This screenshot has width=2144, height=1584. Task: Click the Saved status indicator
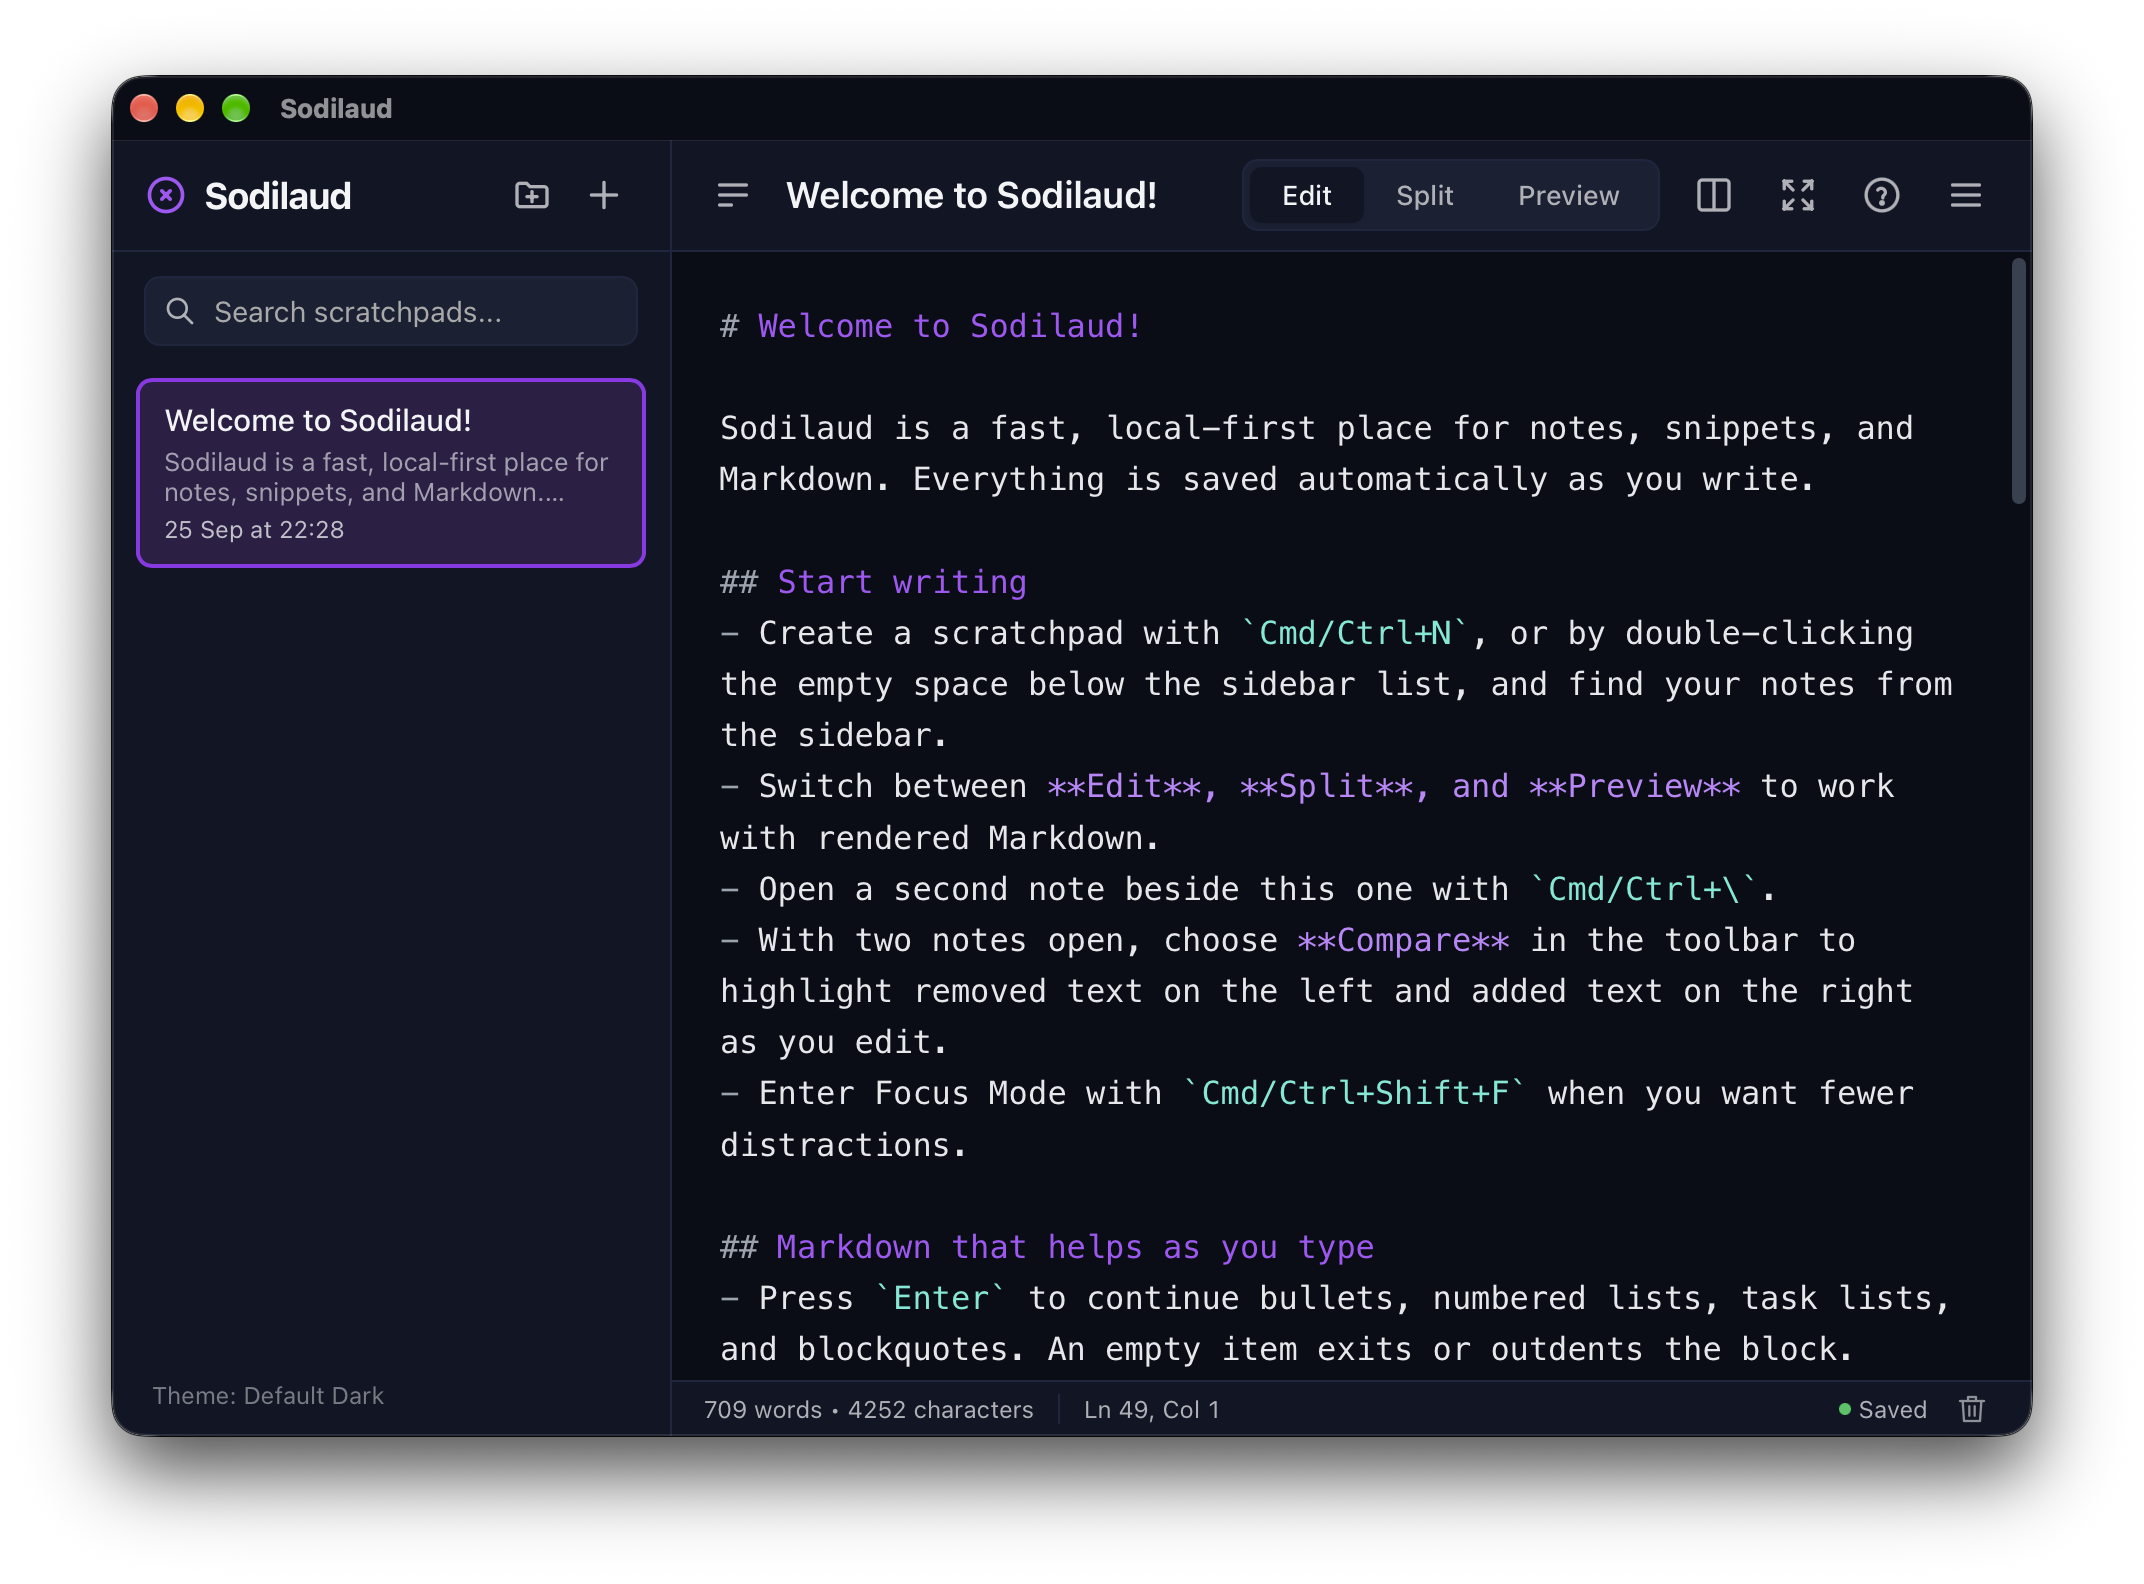pos(1882,1409)
